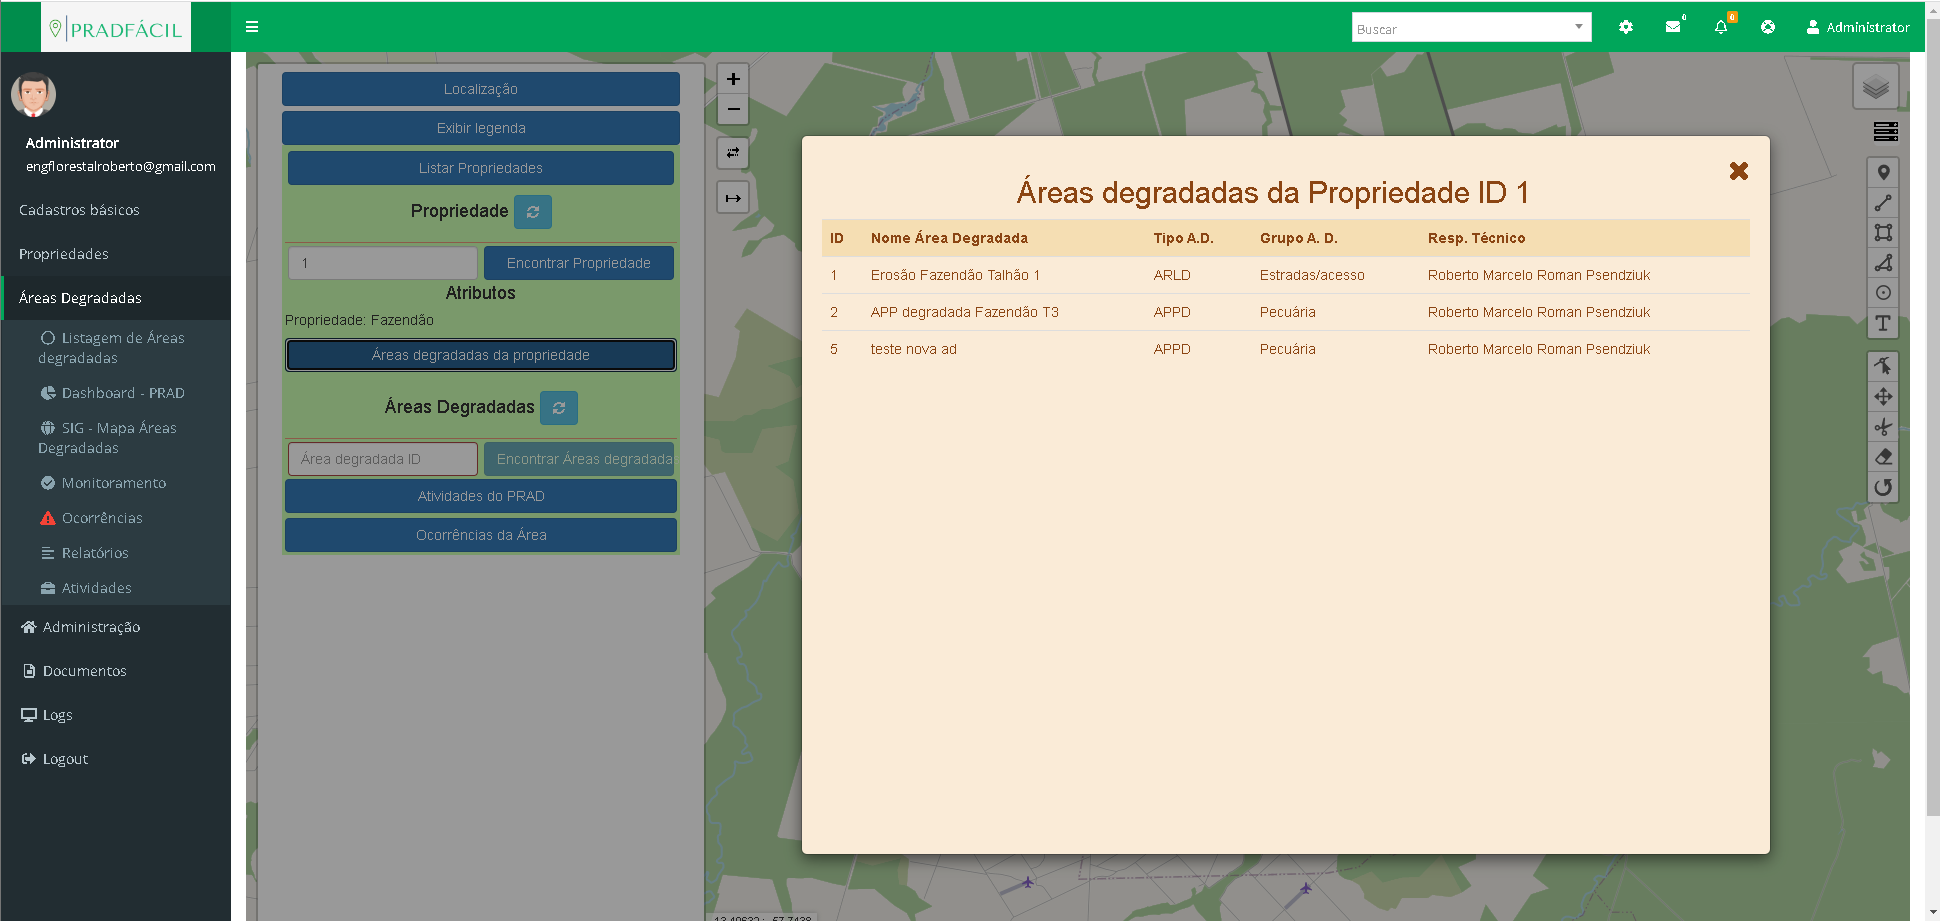Pick the draw circle tool
Image resolution: width=1940 pixels, height=921 pixels.
click(x=1883, y=293)
